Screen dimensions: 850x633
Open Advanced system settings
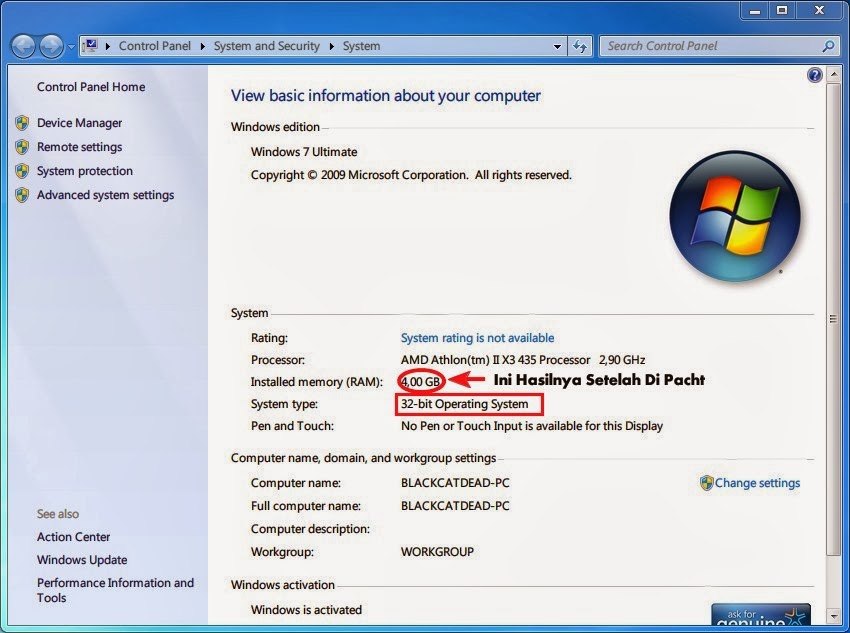coord(105,195)
